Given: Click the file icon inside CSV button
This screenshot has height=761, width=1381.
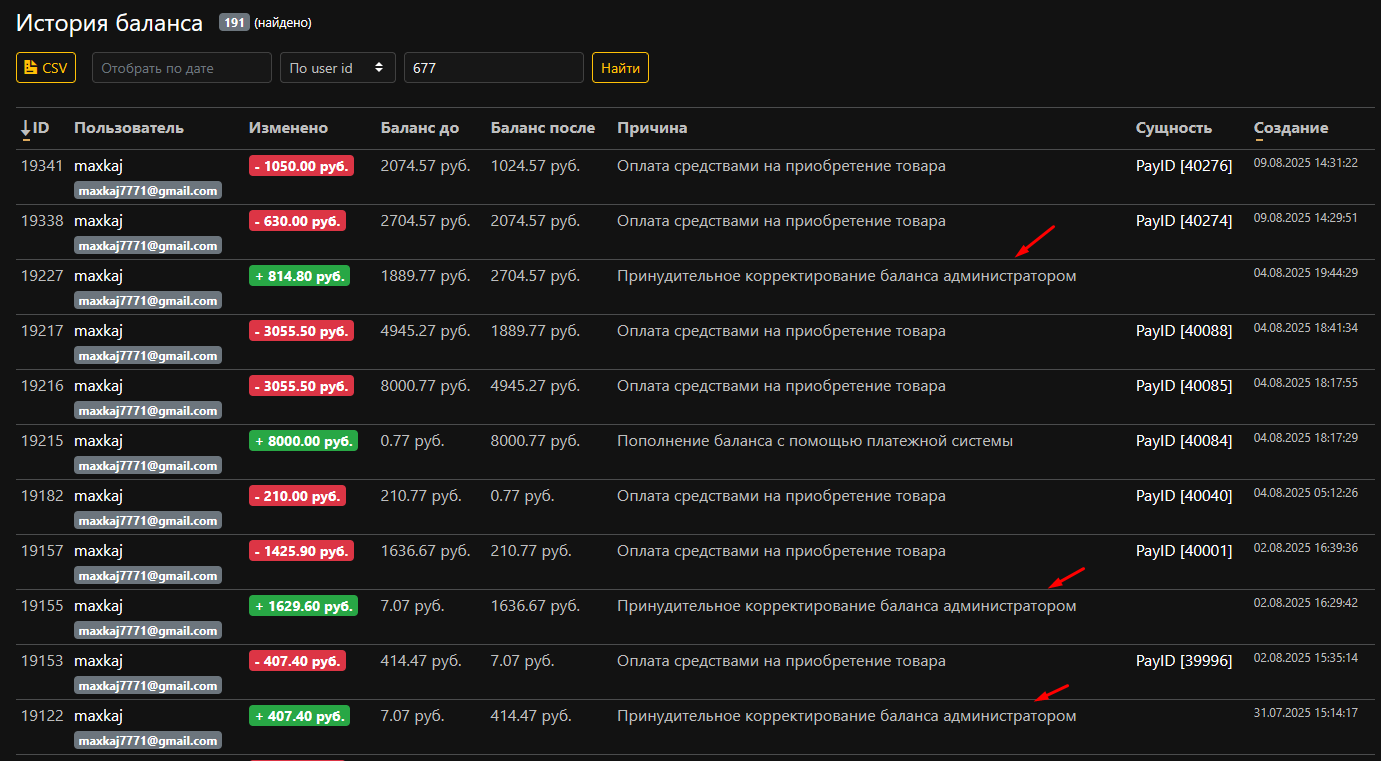Looking at the screenshot, I should [x=30, y=68].
